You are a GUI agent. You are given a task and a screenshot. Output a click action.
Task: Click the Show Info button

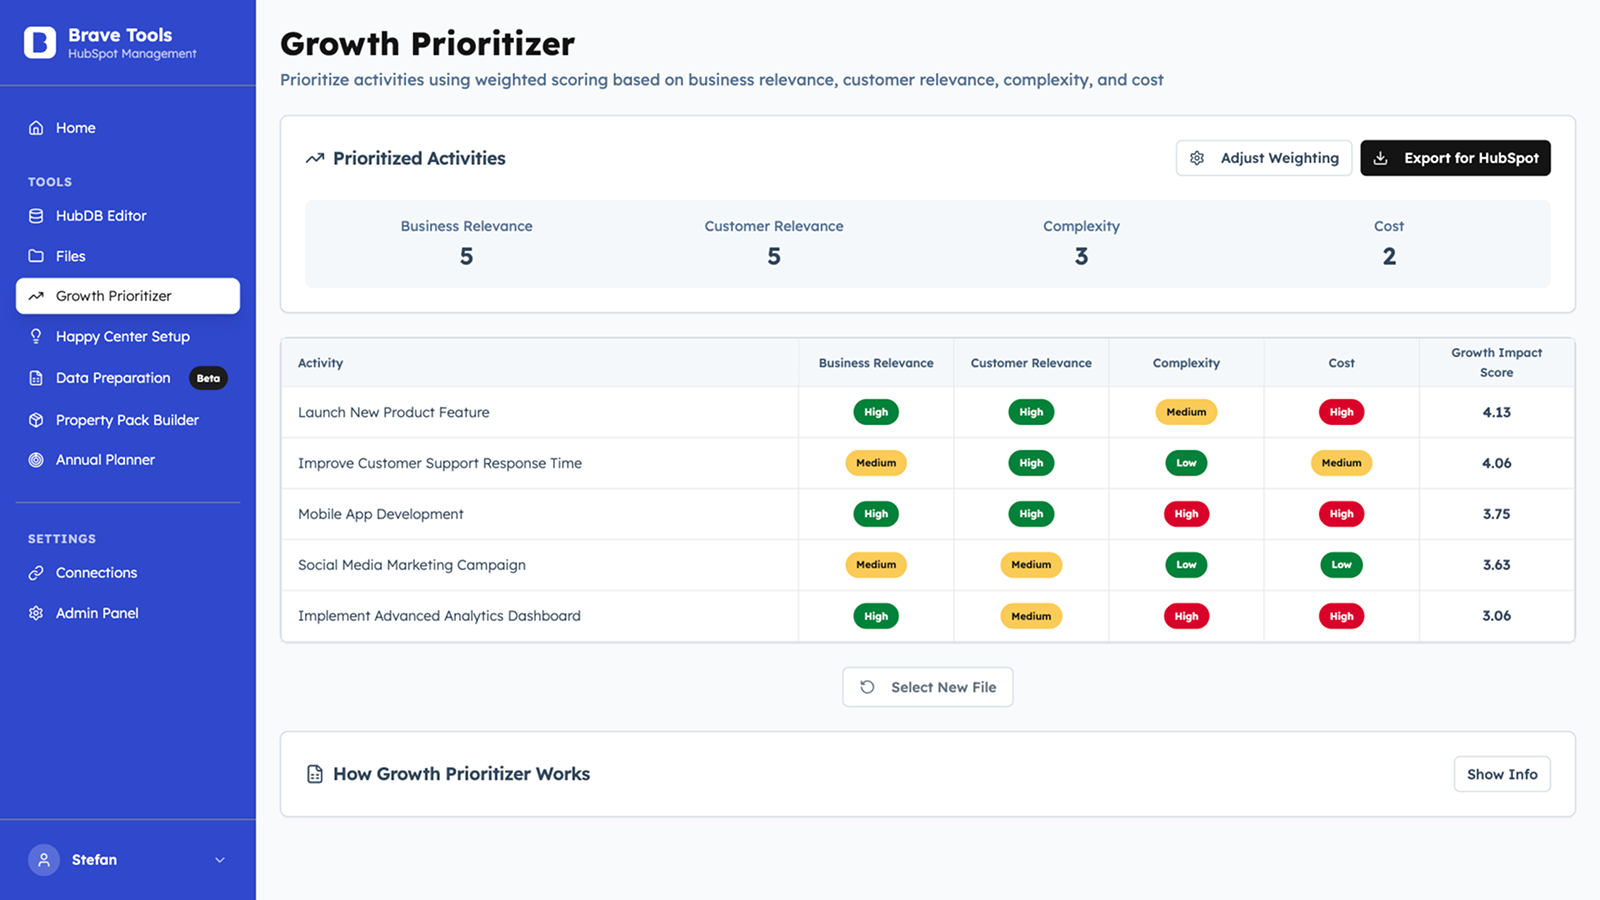pos(1501,773)
